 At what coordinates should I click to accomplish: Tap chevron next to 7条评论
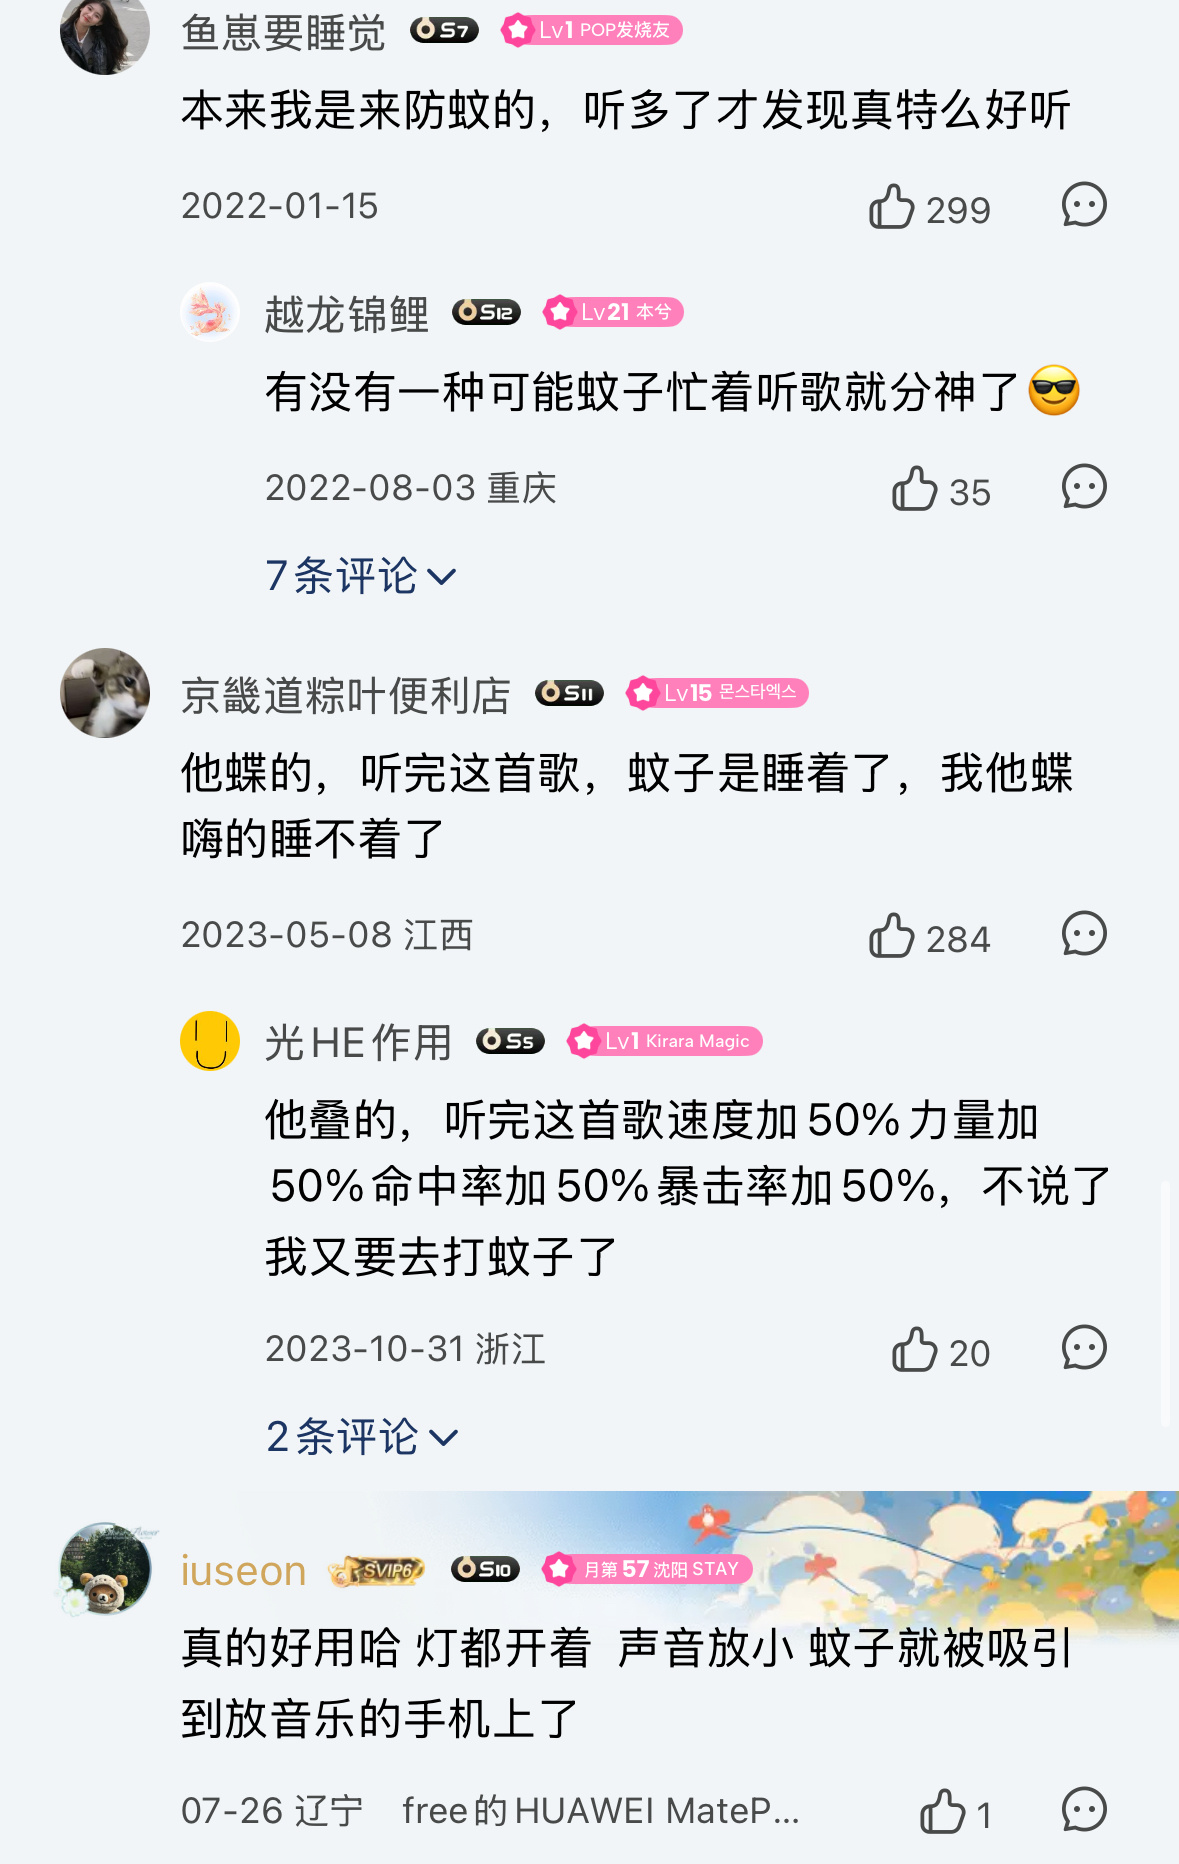tap(441, 577)
